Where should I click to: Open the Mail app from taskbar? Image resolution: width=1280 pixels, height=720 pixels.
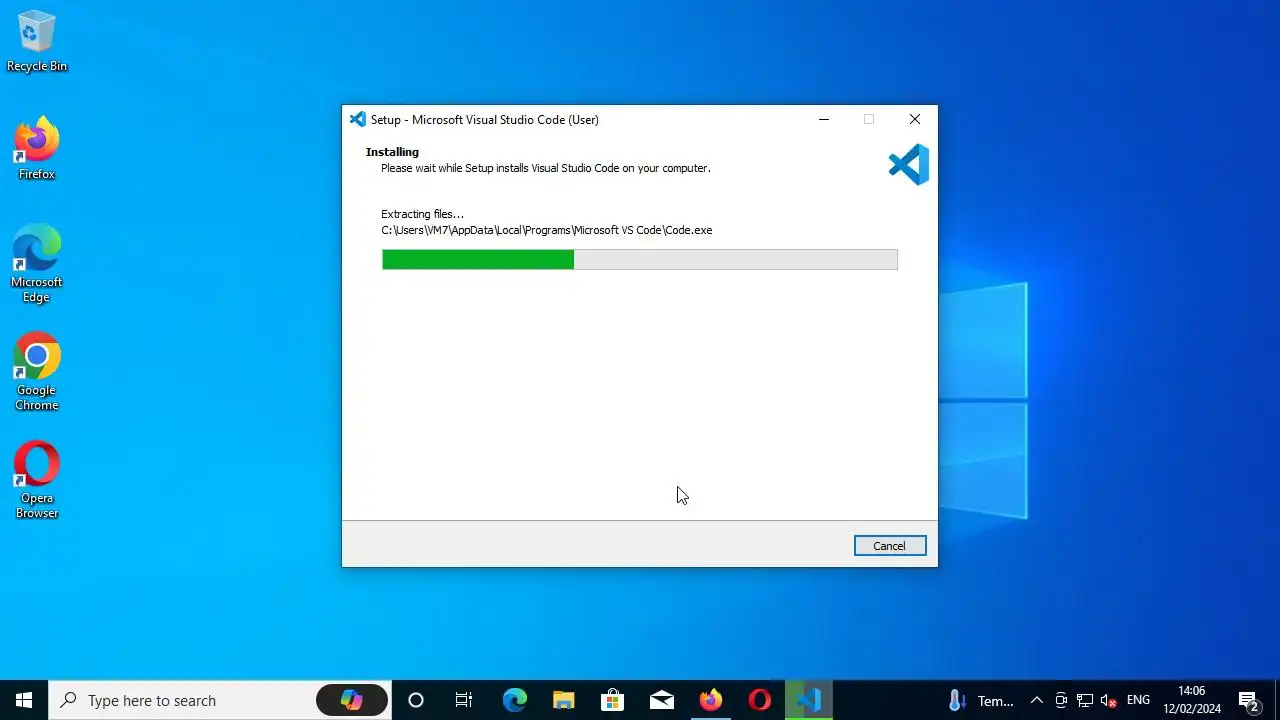coord(662,700)
